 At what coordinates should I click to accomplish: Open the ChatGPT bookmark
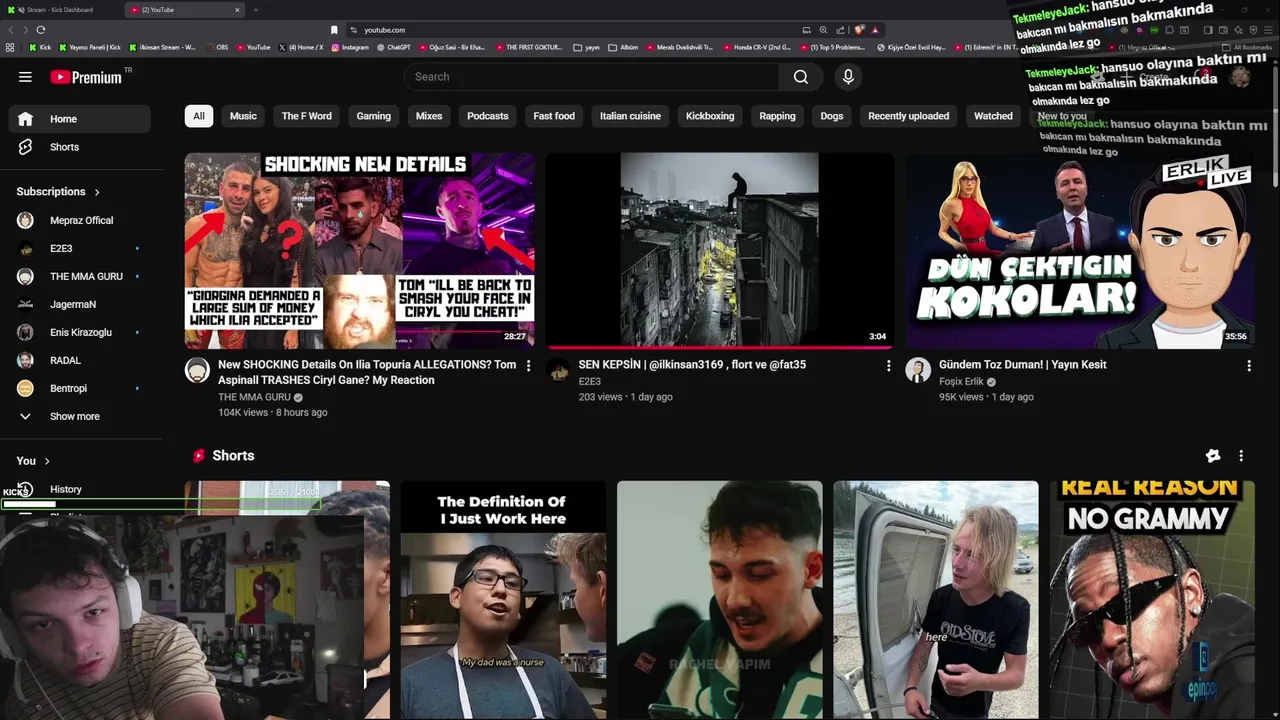393,47
